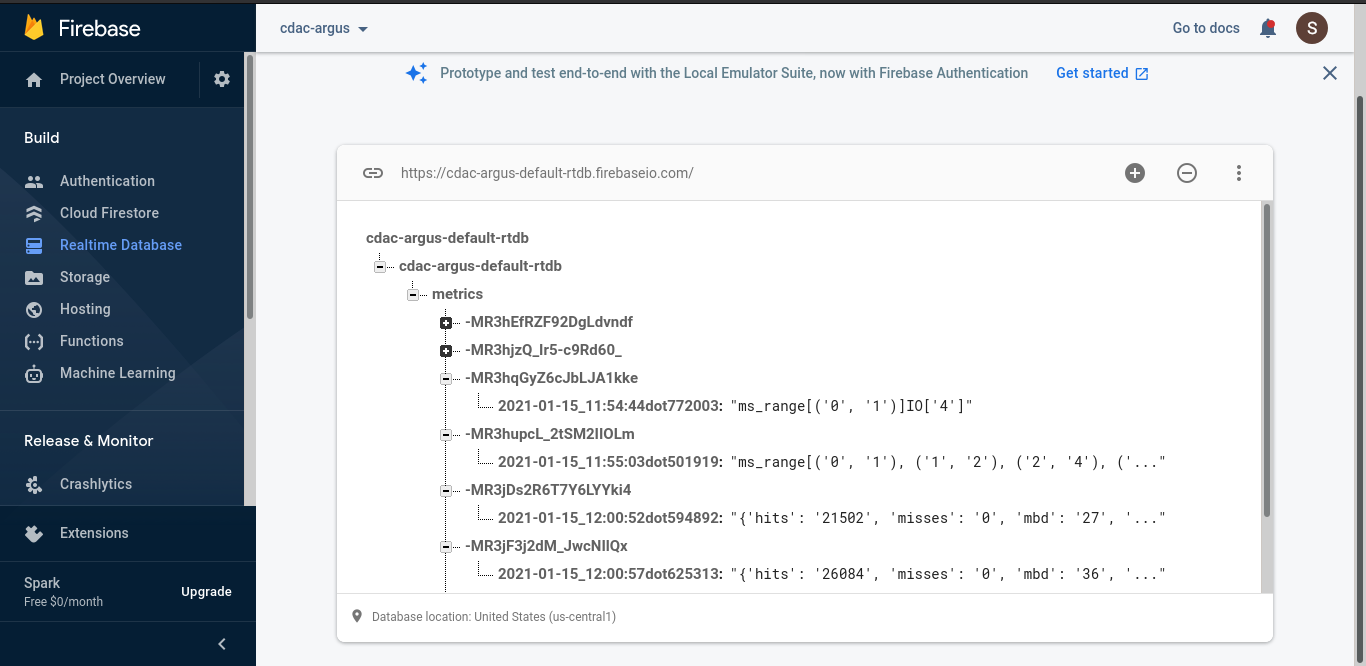Click the Hosting globe icon
The height and width of the screenshot is (666, 1366).
34,310
